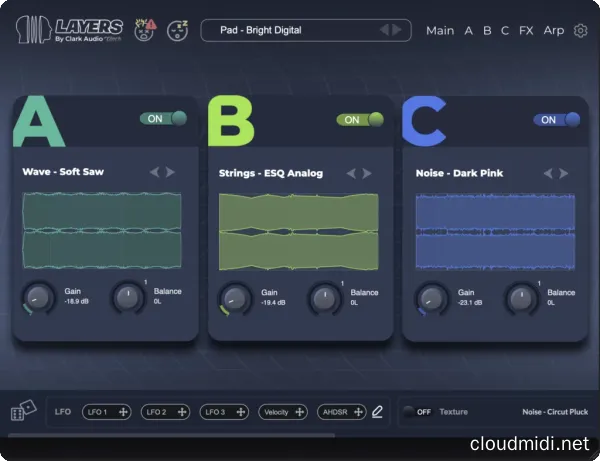Open the Pad - Bright Digital preset selector
Image resolution: width=600 pixels, height=461 pixels.
pos(306,30)
